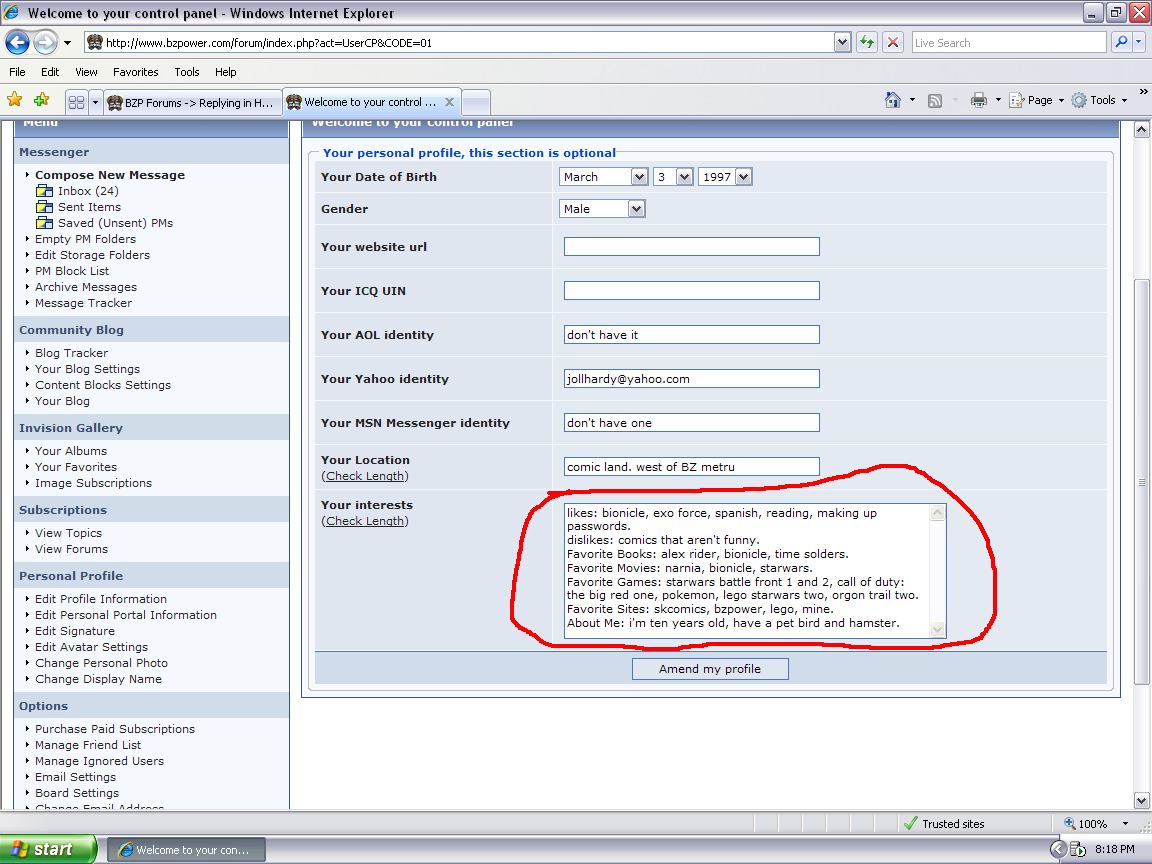The height and width of the screenshot is (864, 1152).
Task: Click the browser Back arrow button
Action: point(18,43)
